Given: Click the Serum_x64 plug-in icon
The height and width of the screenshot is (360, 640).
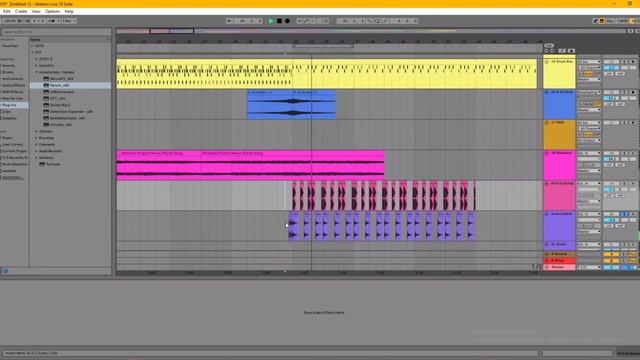Looking at the screenshot, I should point(46,85).
